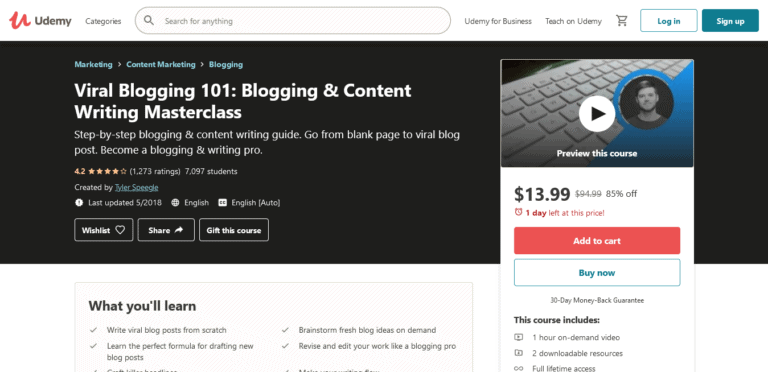
Task: Open Content Marketing breadcrumb link
Action: [x=161, y=64]
